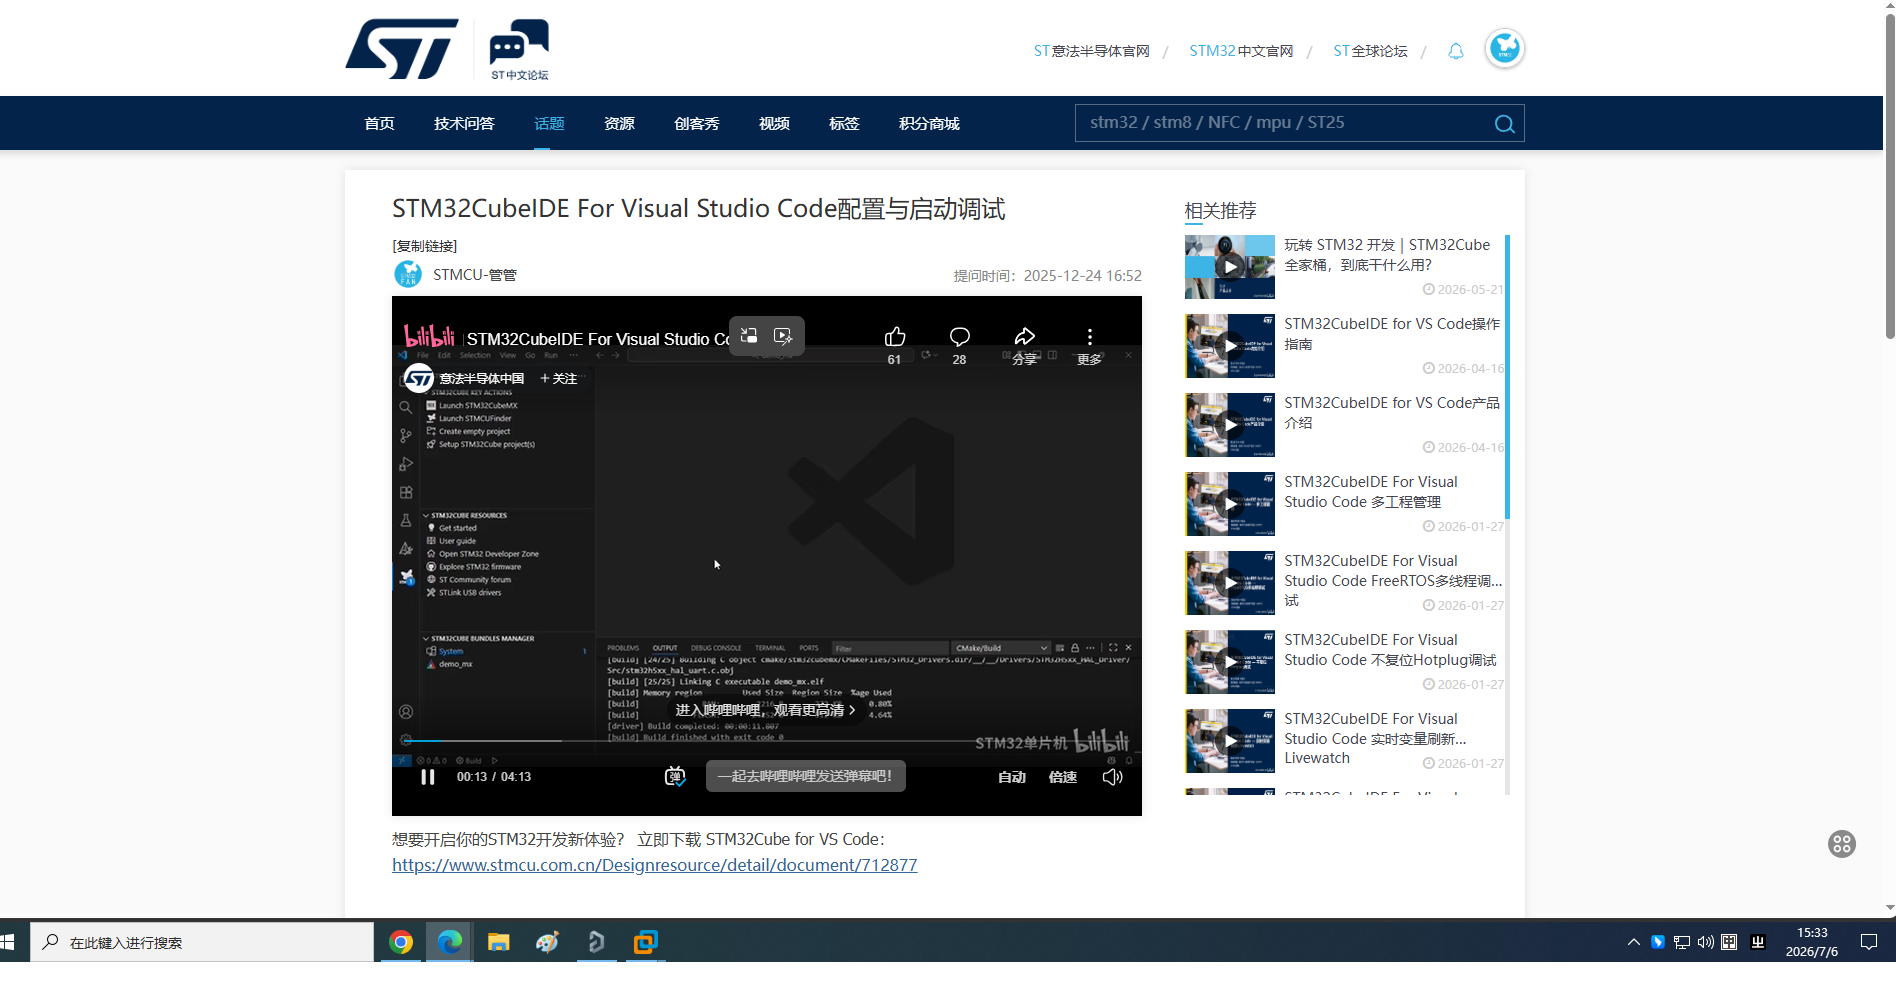Mute the video volume speaker icon
Image resolution: width=1896 pixels, height=1000 pixels.
point(1112,777)
